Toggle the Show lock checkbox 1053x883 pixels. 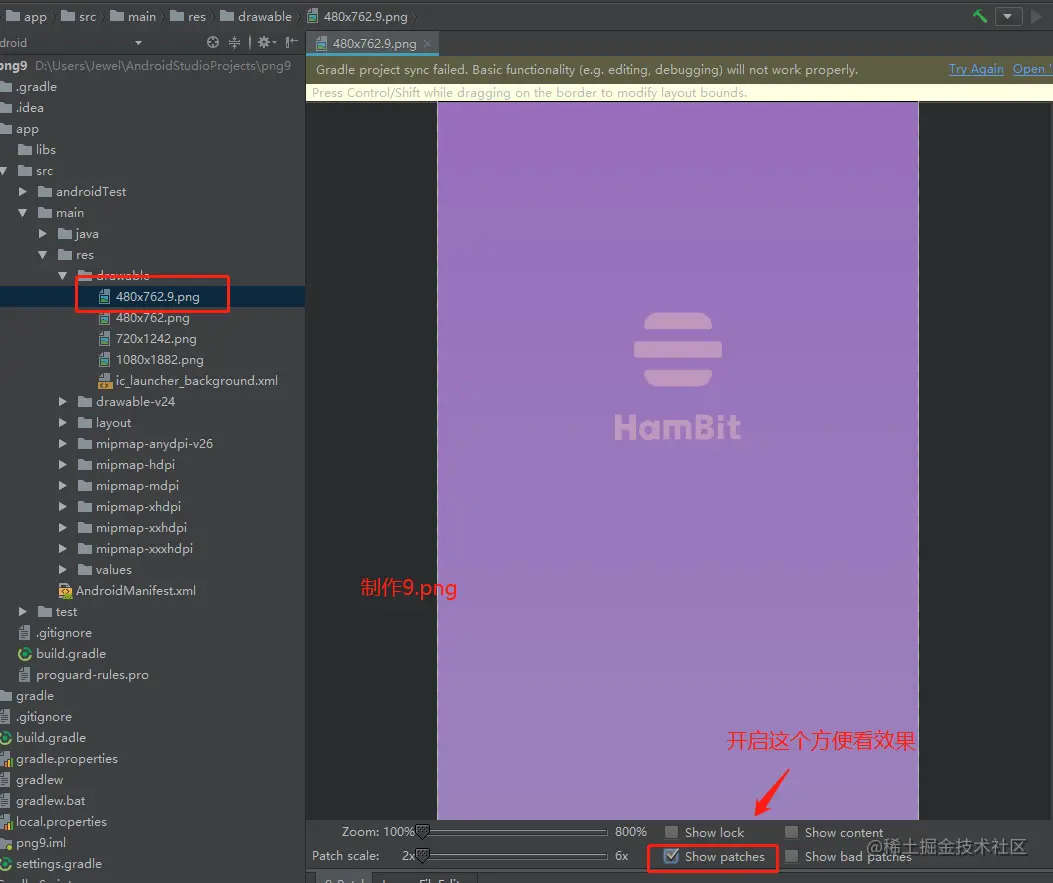(x=671, y=833)
